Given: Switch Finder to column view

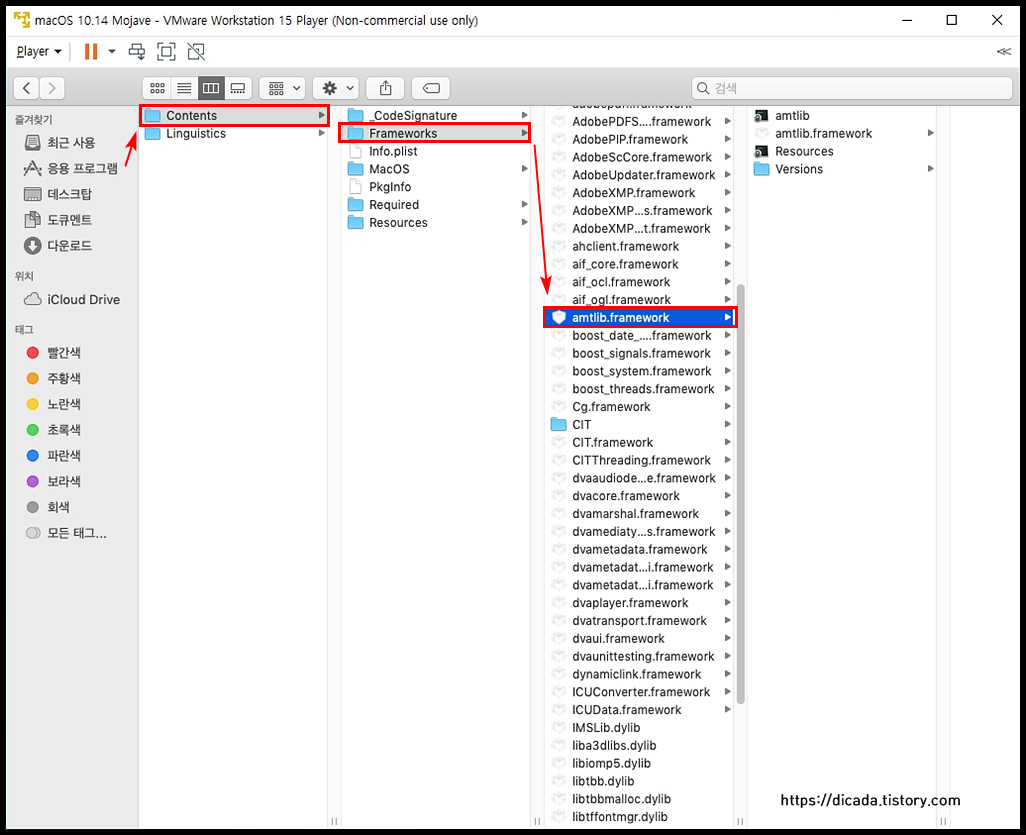Looking at the screenshot, I should click(x=211, y=88).
